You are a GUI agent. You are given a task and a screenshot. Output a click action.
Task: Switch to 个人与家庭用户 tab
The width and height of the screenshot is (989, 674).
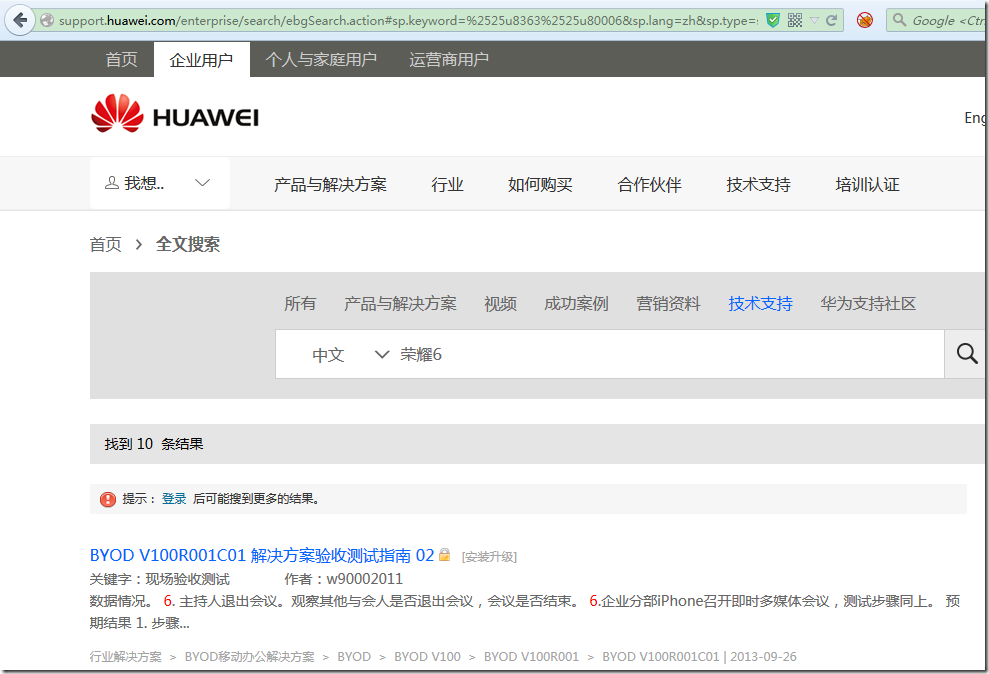321,59
